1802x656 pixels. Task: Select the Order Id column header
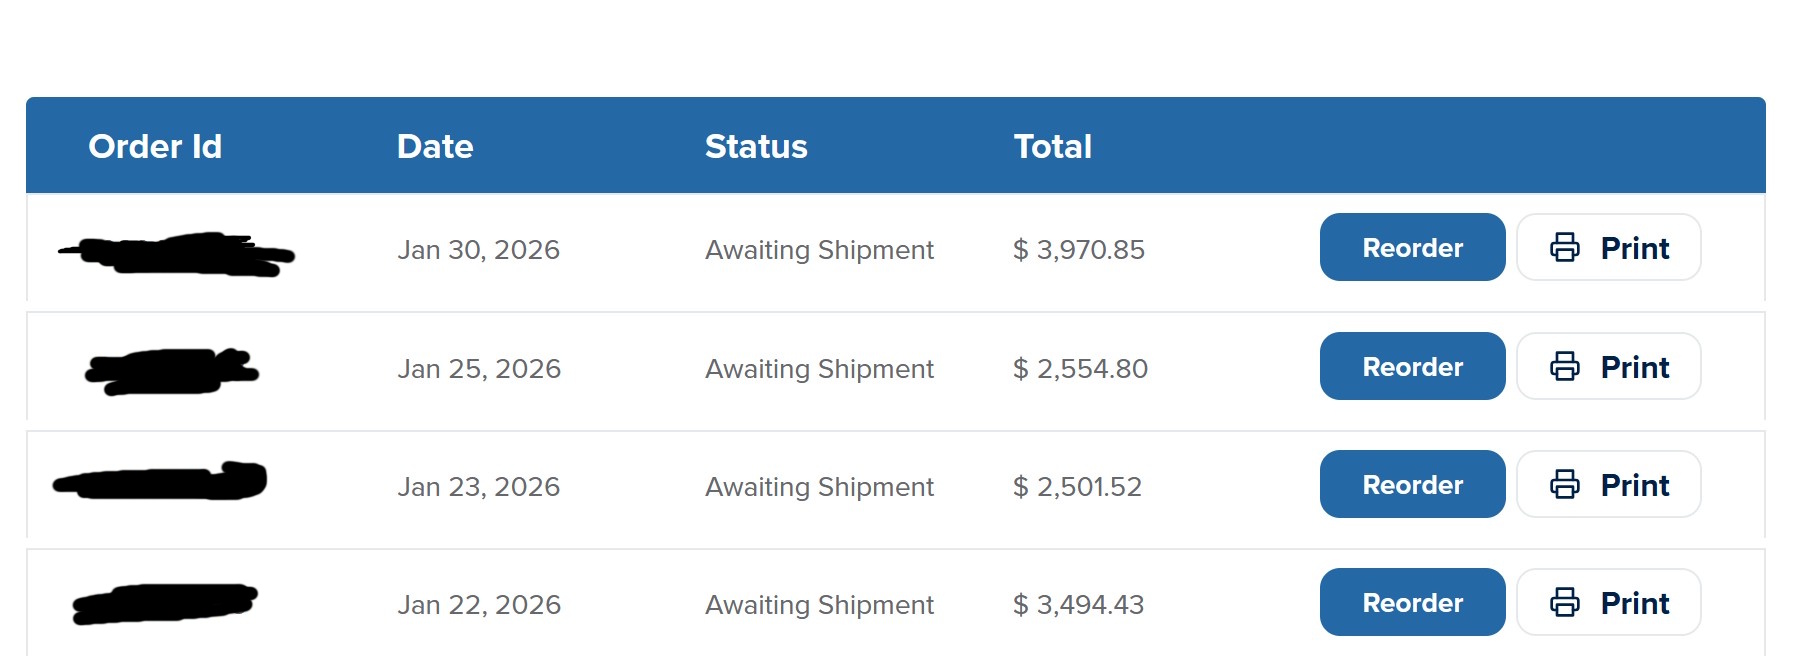[155, 146]
